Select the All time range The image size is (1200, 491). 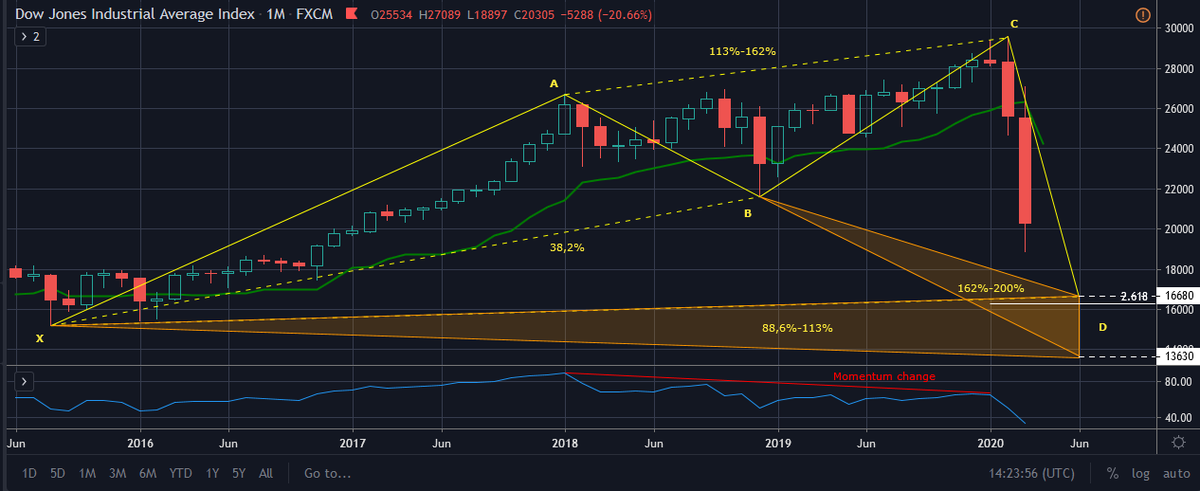[x=265, y=473]
